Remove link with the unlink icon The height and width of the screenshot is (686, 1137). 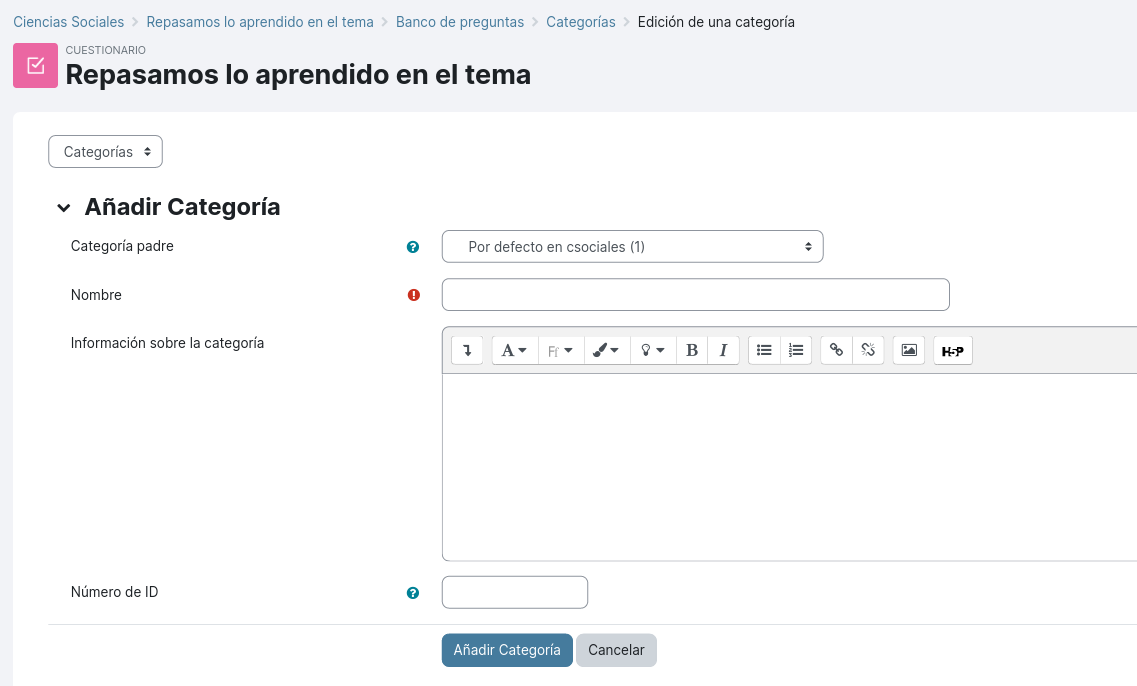[868, 350]
